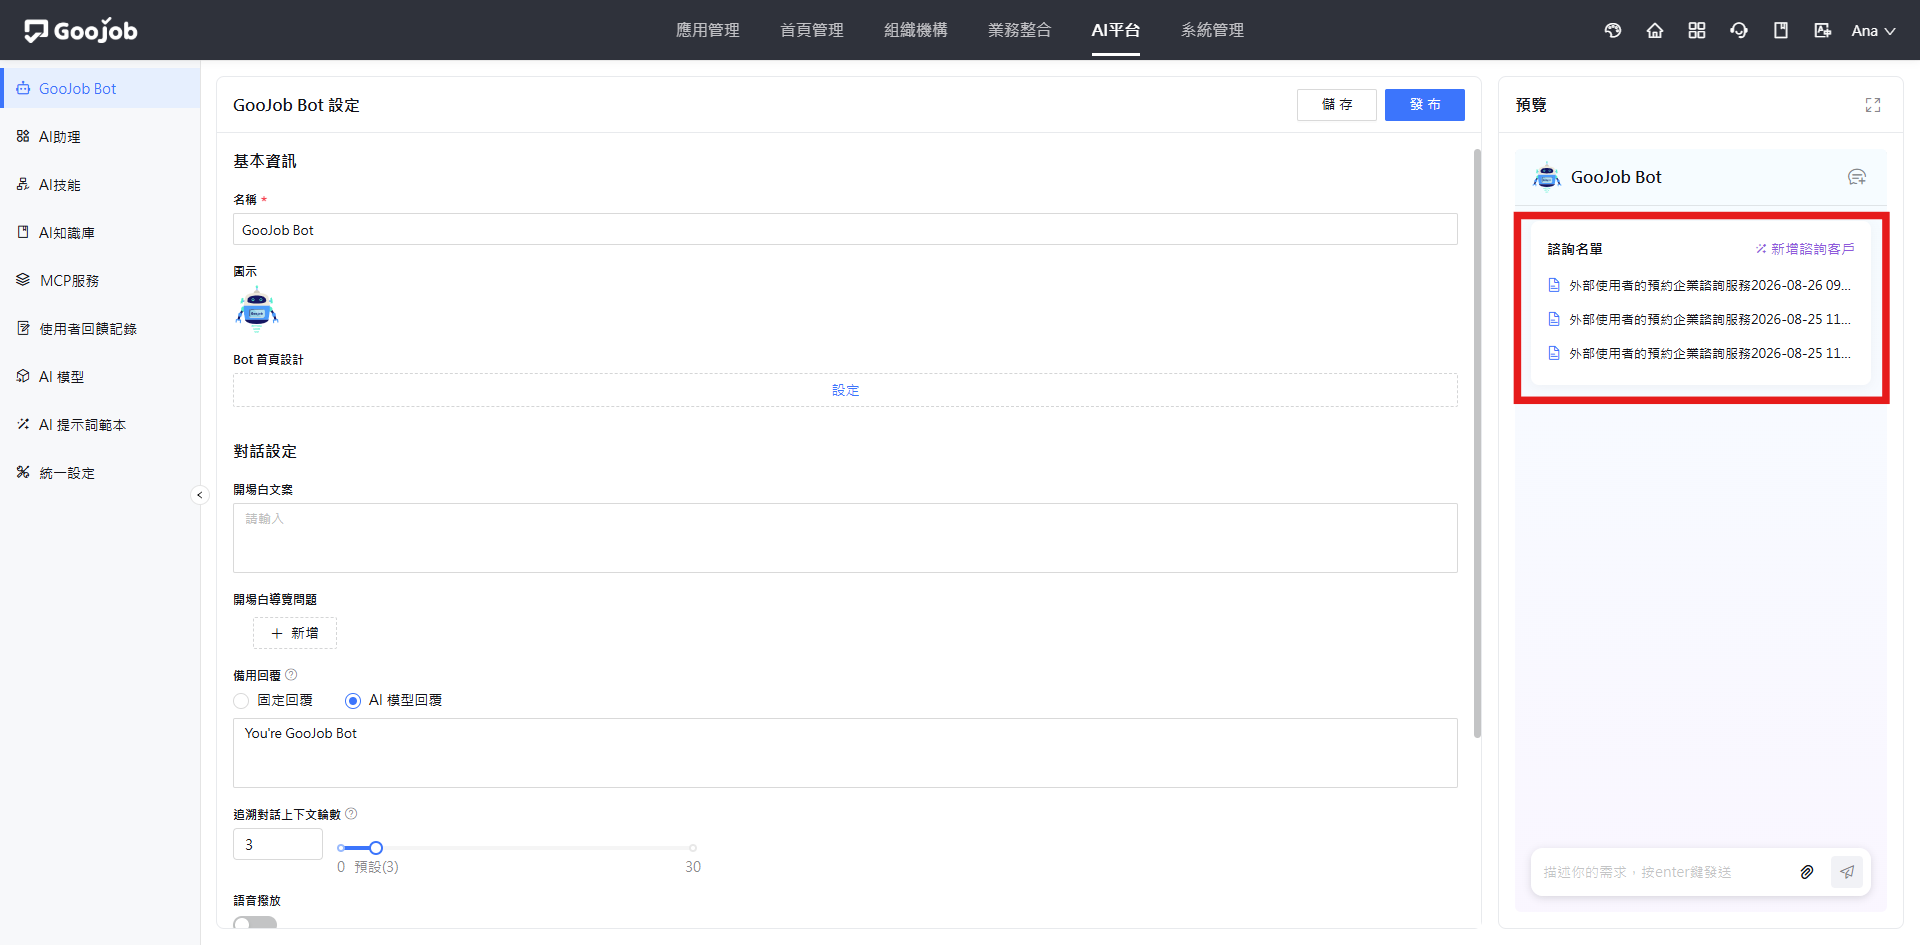This screenshot has width=1920, height=945.
Task: Click the context rounds slider handle
Action: click(x=376, y=848)
